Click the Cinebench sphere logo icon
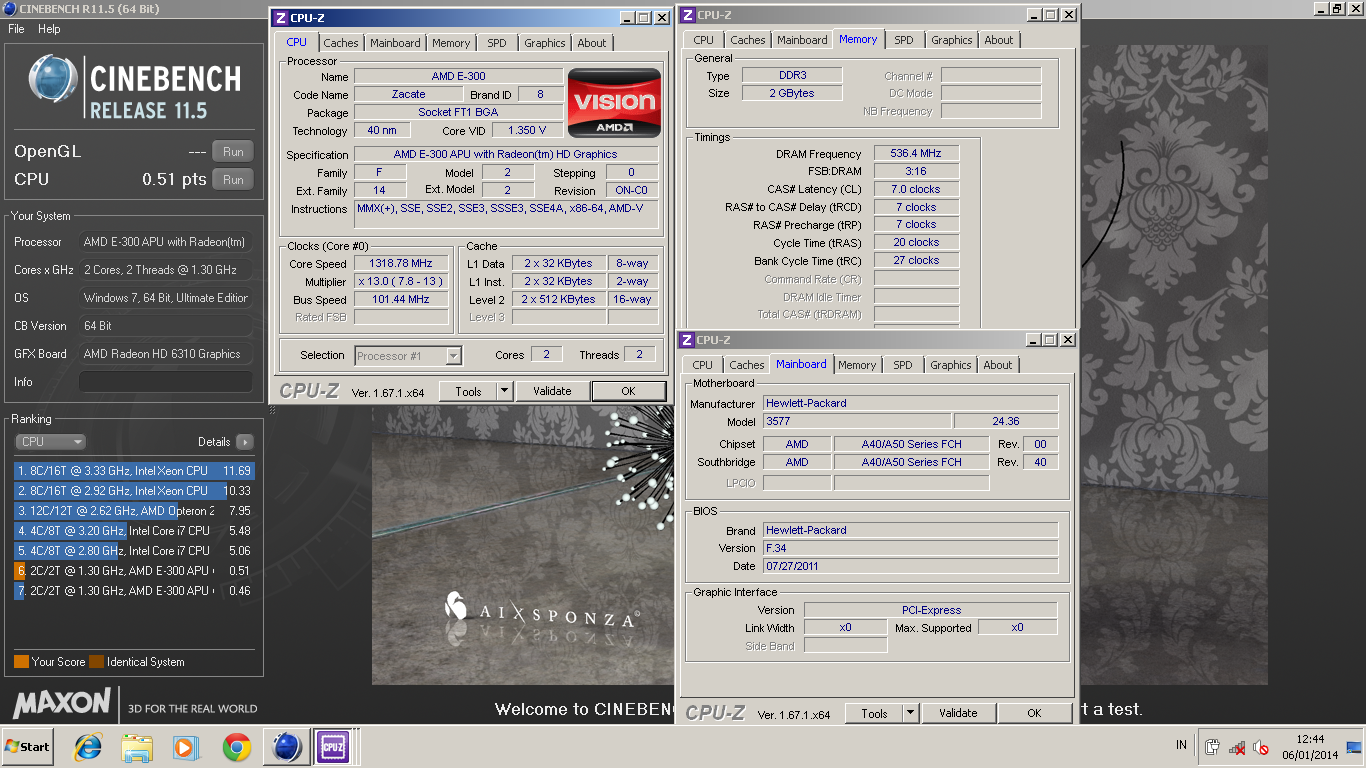The width and height of the screenshot is (1366, 768). point(52,80)
